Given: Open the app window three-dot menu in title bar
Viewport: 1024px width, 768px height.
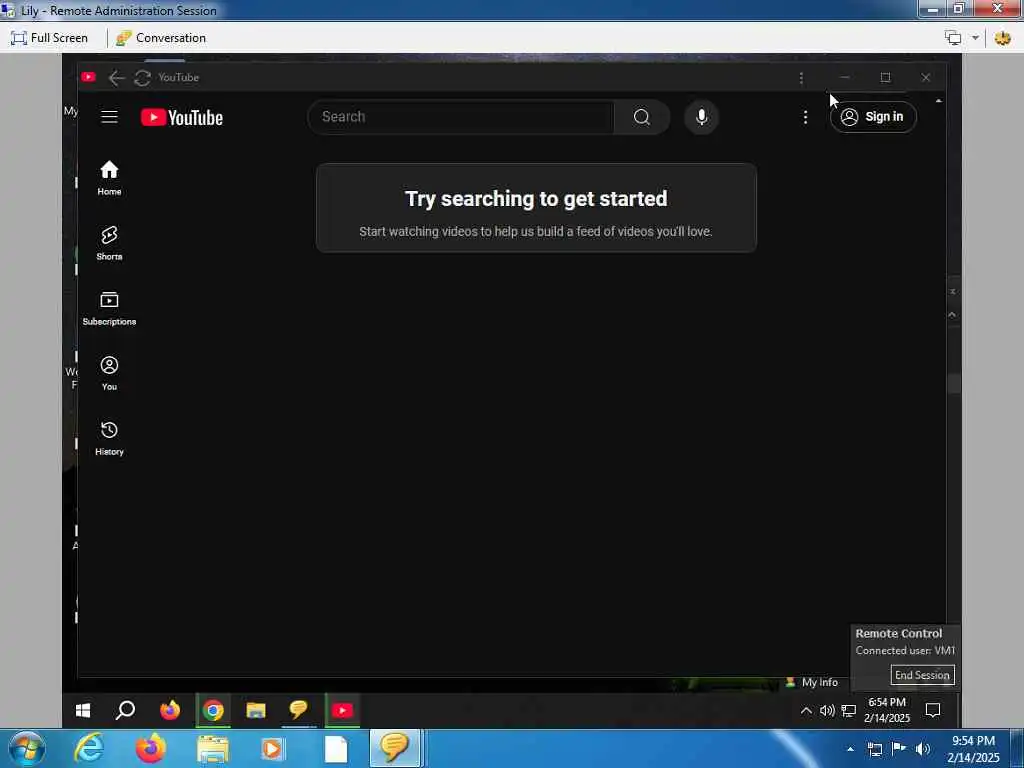Looking at the screenshot, I should 801,78.
